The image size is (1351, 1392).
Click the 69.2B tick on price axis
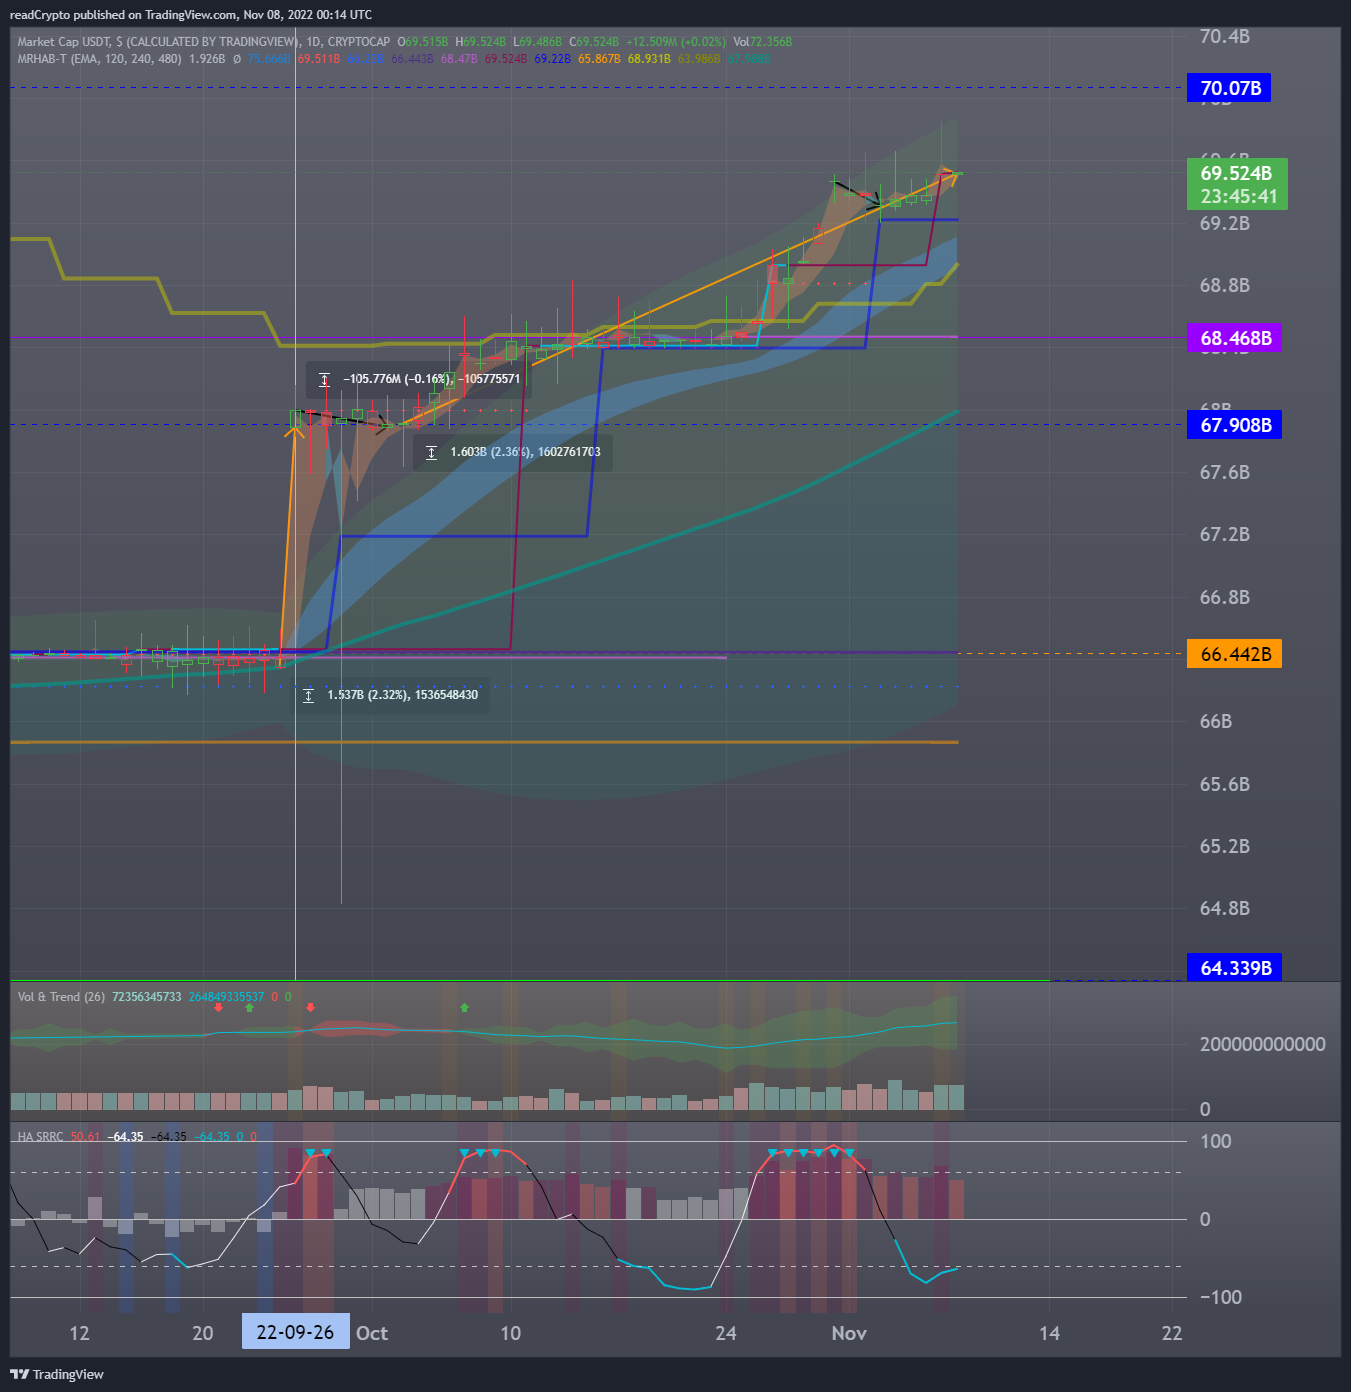point(1225,223)
